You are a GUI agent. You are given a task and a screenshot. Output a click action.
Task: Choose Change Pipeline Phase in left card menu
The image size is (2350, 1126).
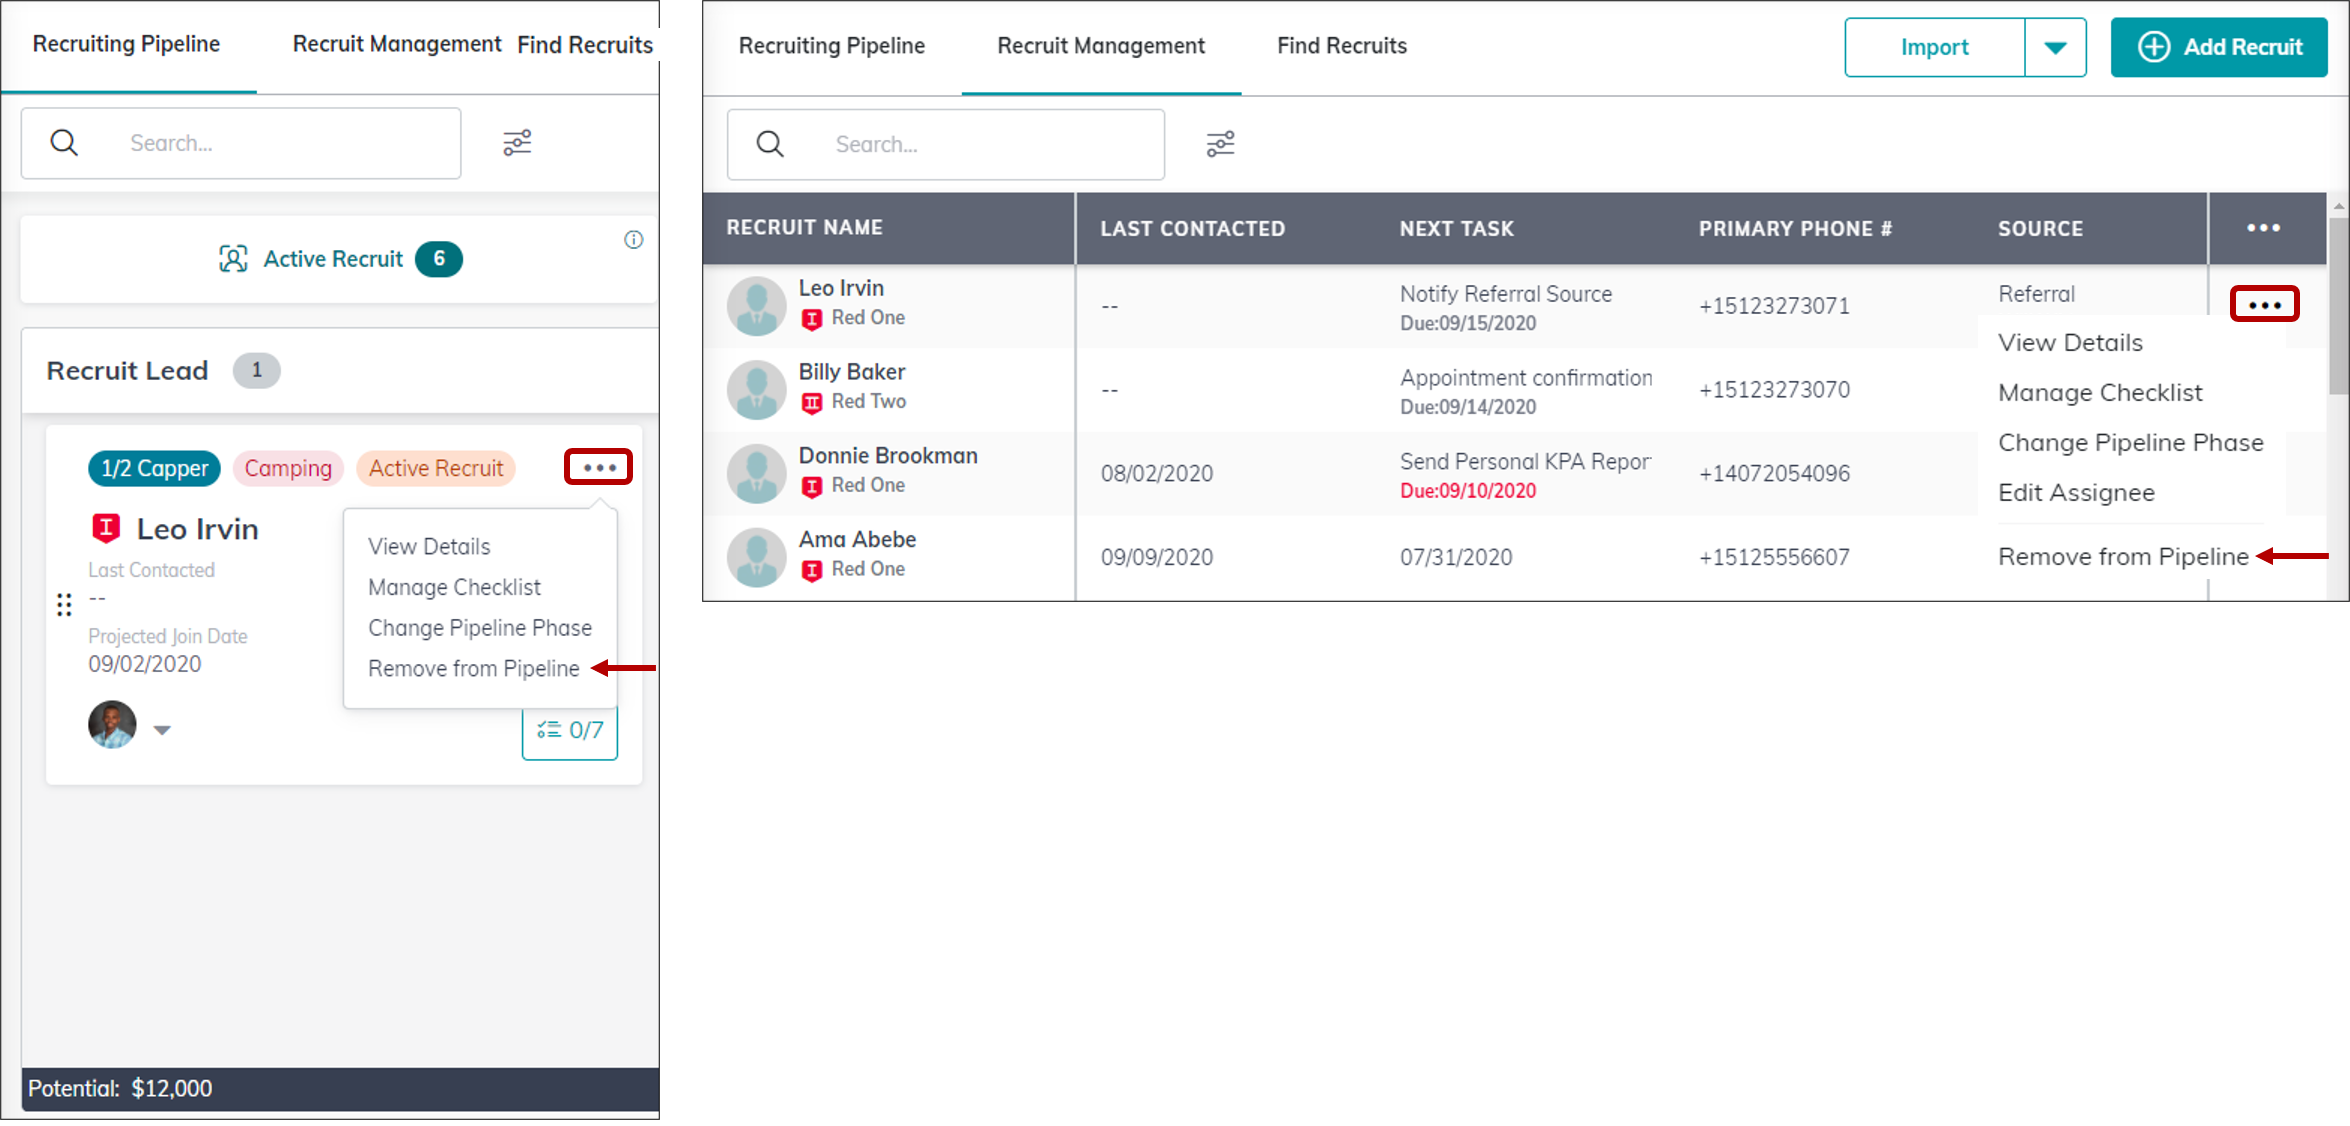point(479,628)
